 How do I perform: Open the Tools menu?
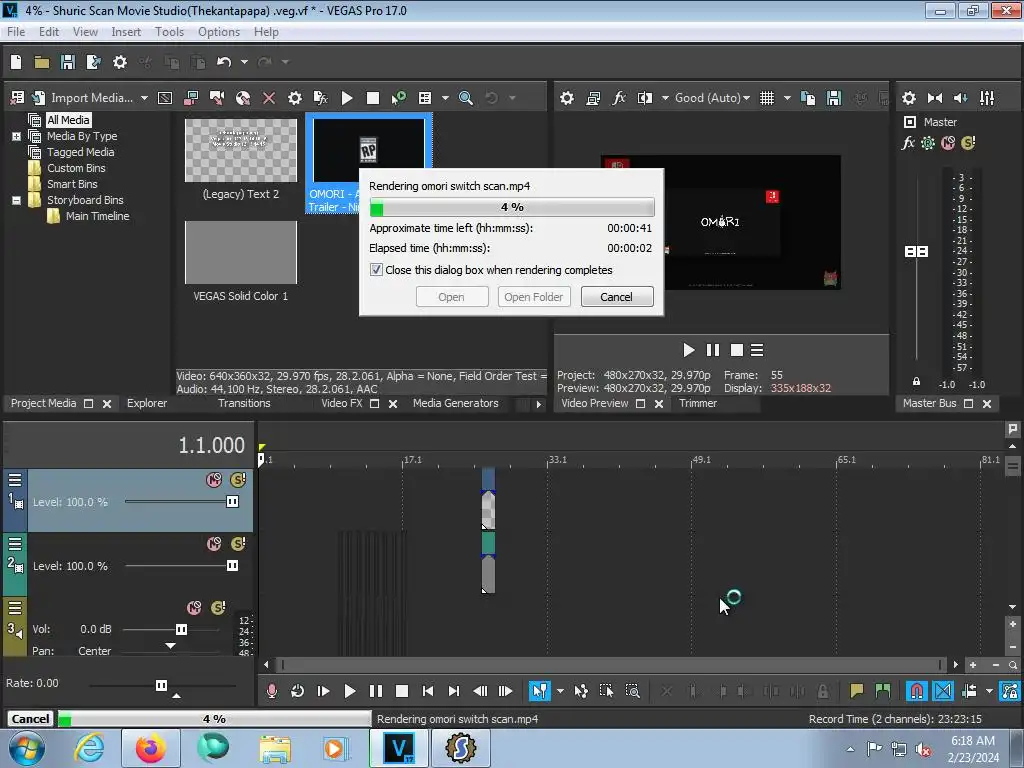pos(169,32)
